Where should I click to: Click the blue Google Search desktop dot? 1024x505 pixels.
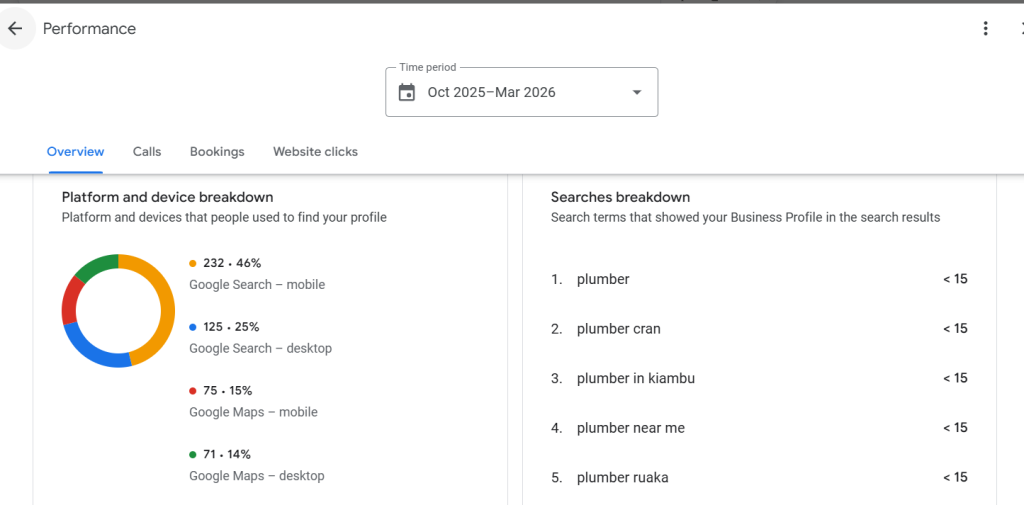[193, 327]
